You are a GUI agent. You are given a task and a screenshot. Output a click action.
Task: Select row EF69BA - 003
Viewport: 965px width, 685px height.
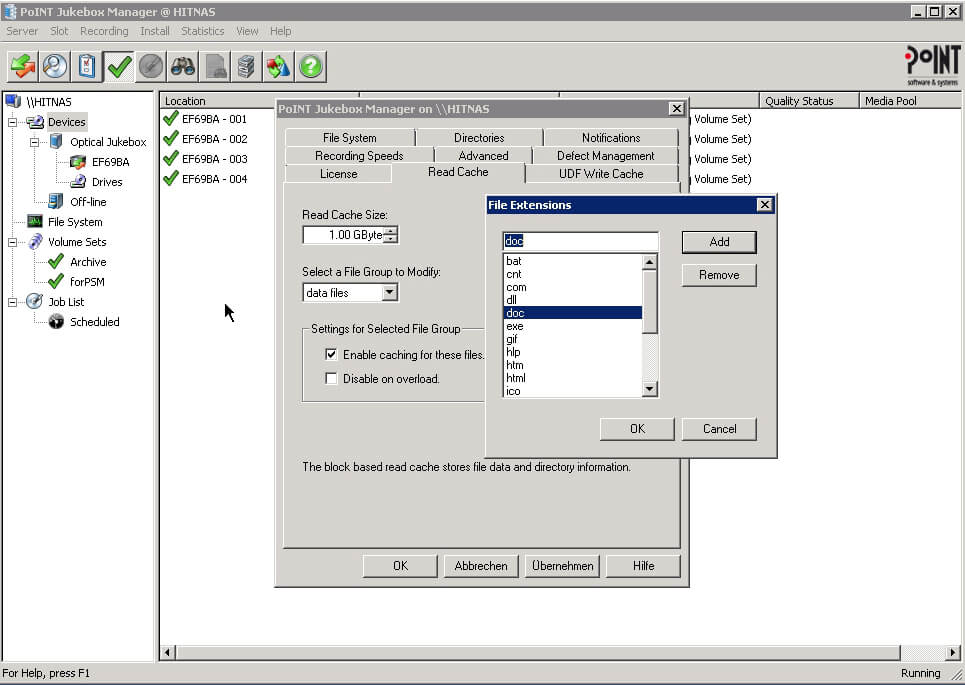click(x=214, y=159)
